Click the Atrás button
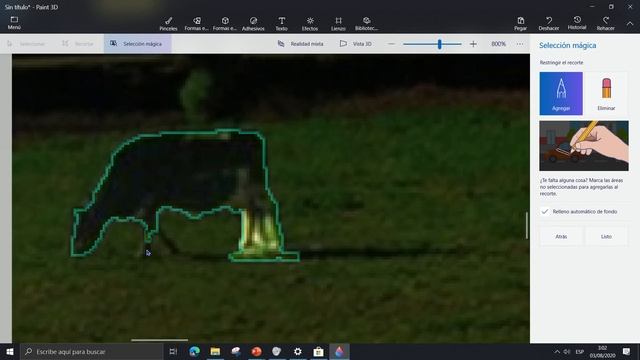The image size is (640, 360). [561, 236]
